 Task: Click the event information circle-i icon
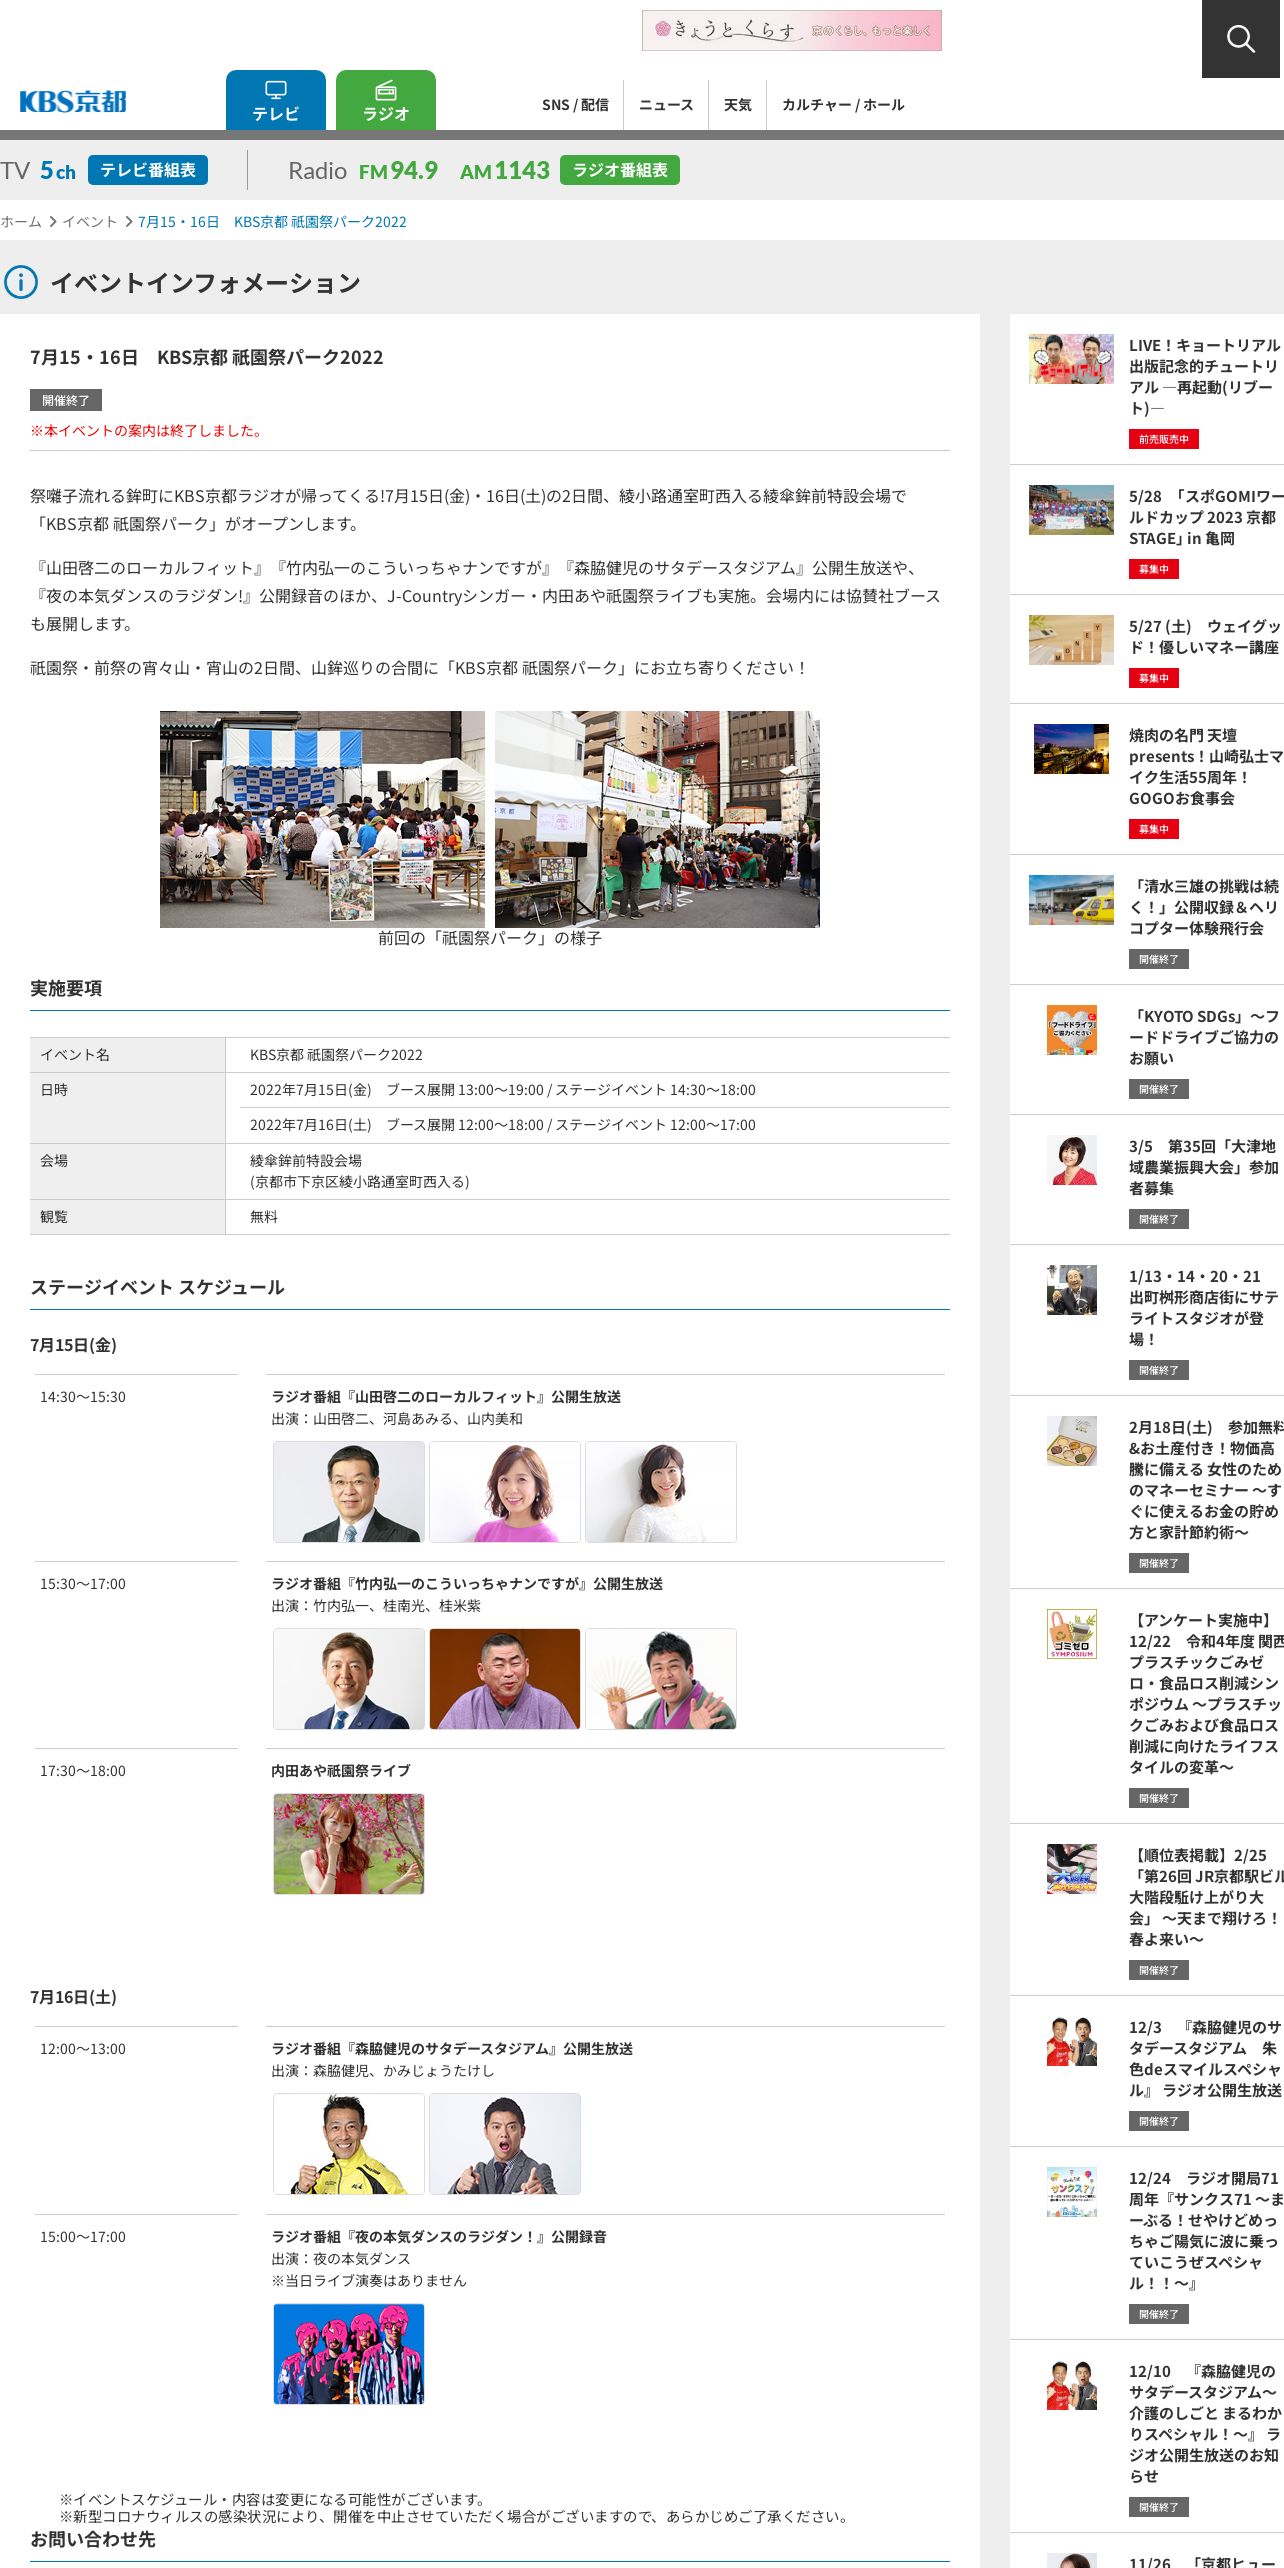coord(21,282)
